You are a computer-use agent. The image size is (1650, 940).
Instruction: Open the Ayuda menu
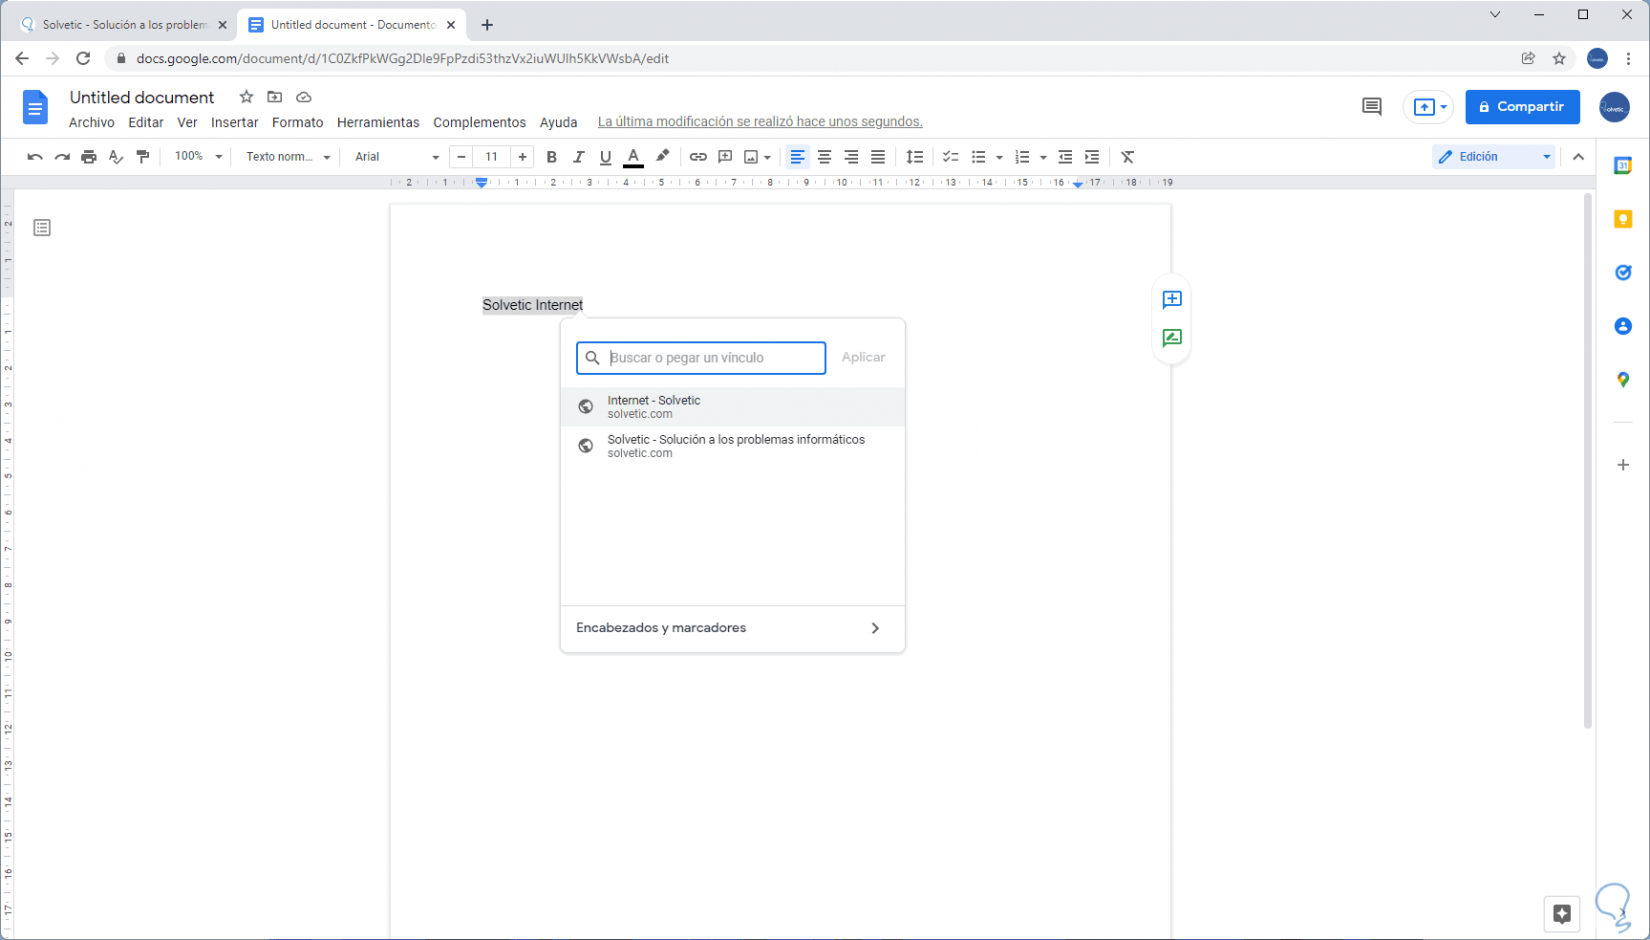559,122
